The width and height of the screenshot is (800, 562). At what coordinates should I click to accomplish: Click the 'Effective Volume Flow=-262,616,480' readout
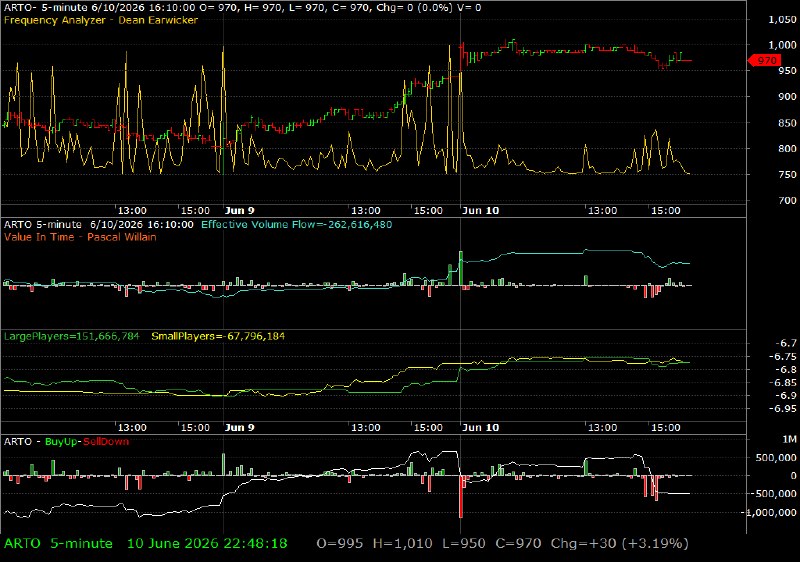[x=296, y=224]
